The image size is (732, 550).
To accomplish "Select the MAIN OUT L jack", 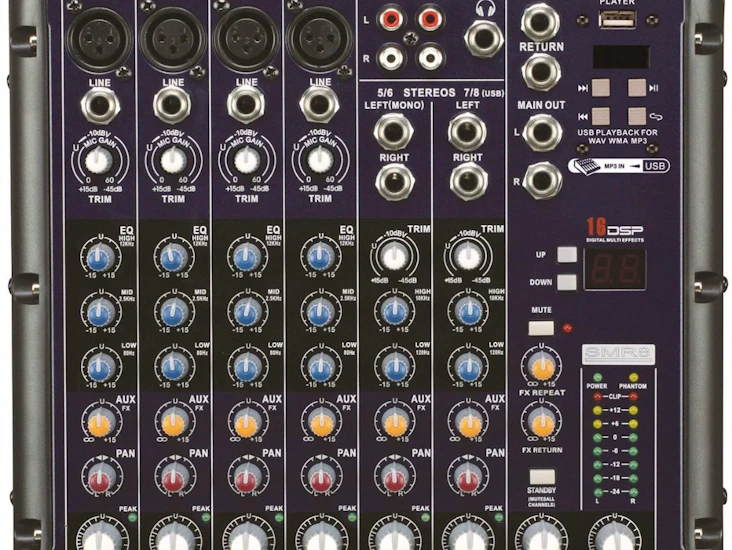I will (x=542, y=133).
